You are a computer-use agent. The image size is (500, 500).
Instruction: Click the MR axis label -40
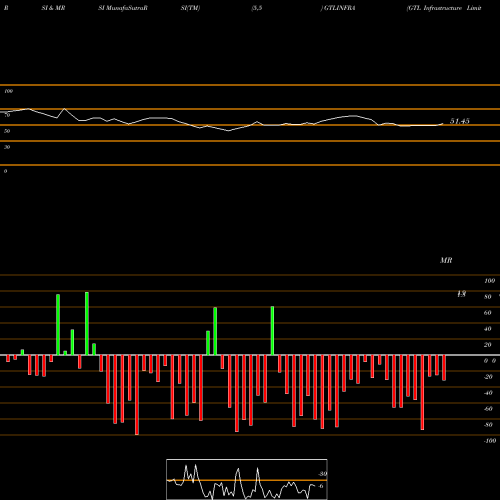(x=488, y=393)
